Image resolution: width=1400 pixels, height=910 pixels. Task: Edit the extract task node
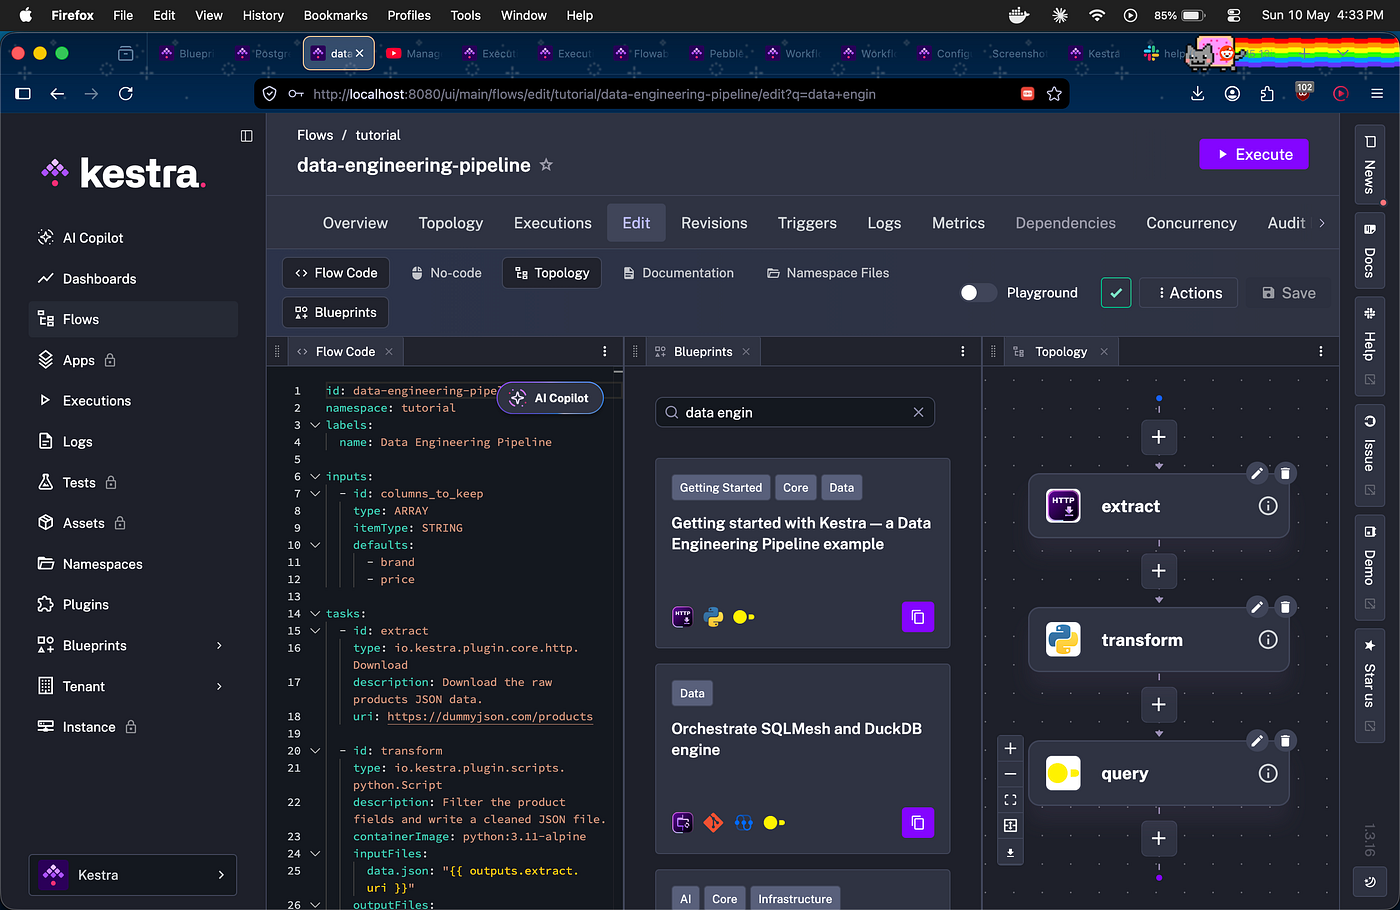(1257, 473)
